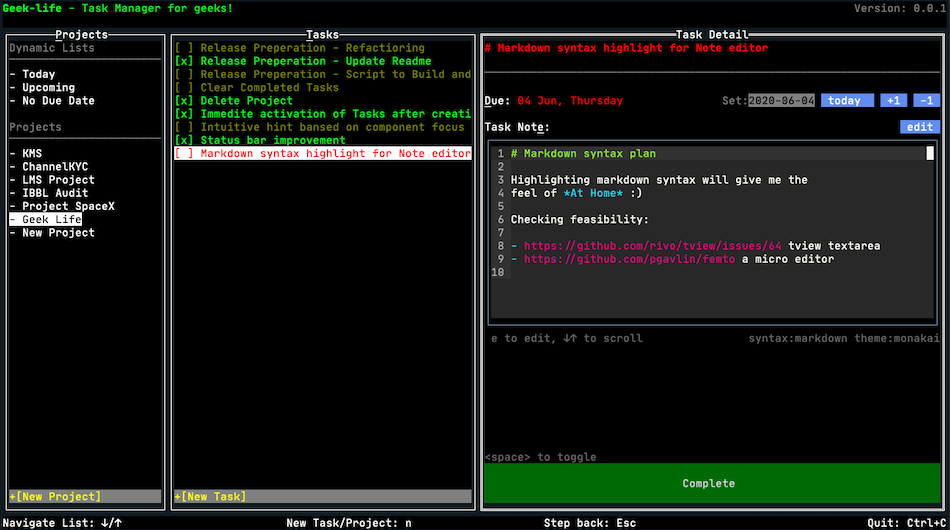Open the pgavlin/femto GitHub link
Image resolution: width=950 pixels, height=530 pixels.
(x=629, y=259)
